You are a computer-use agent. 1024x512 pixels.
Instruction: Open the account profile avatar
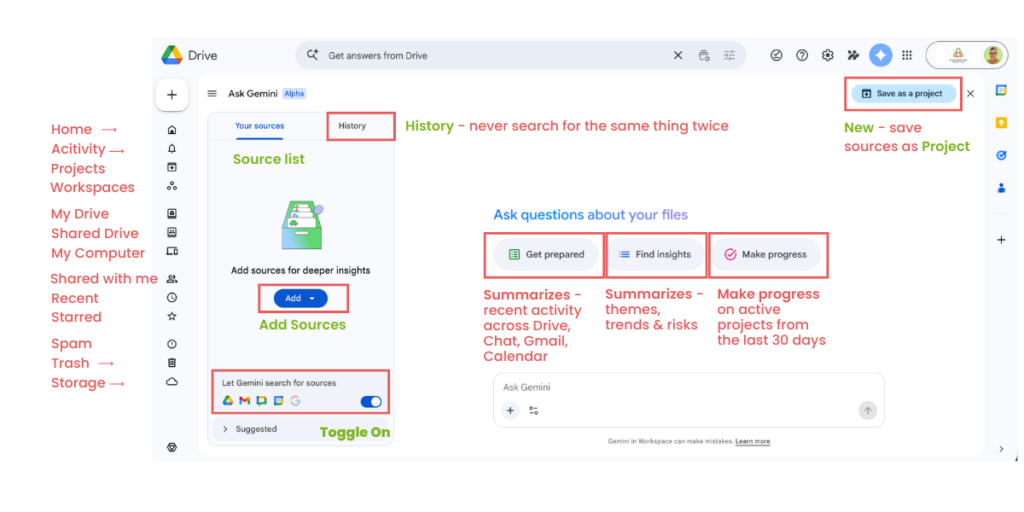pyautogui.click(x=993, y=56)
